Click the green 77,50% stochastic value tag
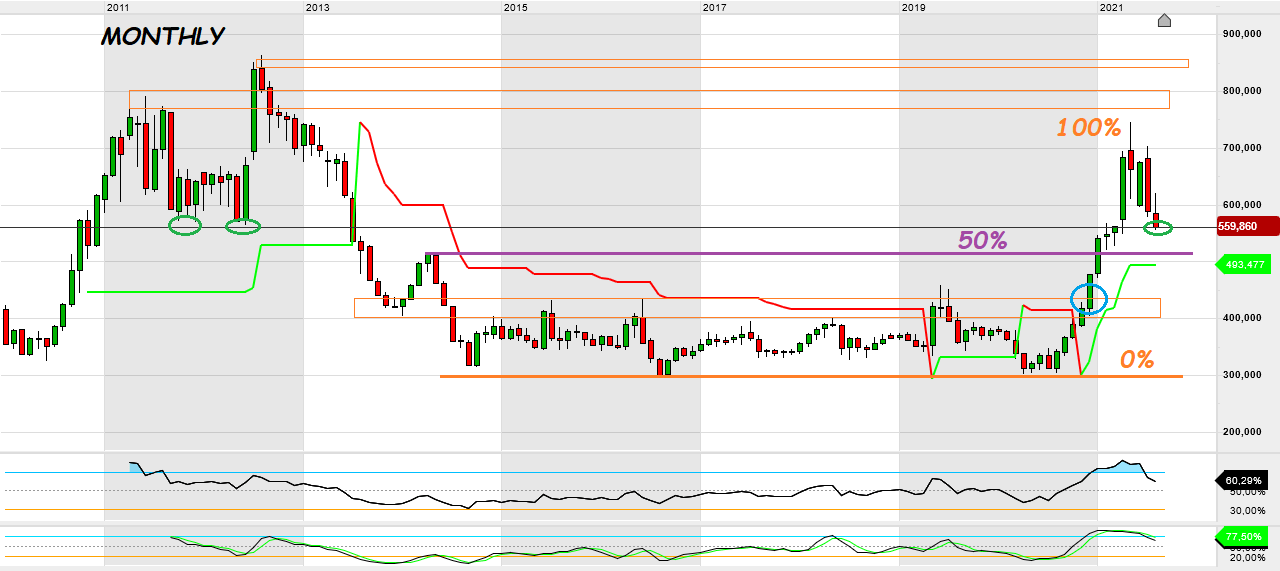The height and width of the screenshot is (571, 1280). click(1247, 538)
